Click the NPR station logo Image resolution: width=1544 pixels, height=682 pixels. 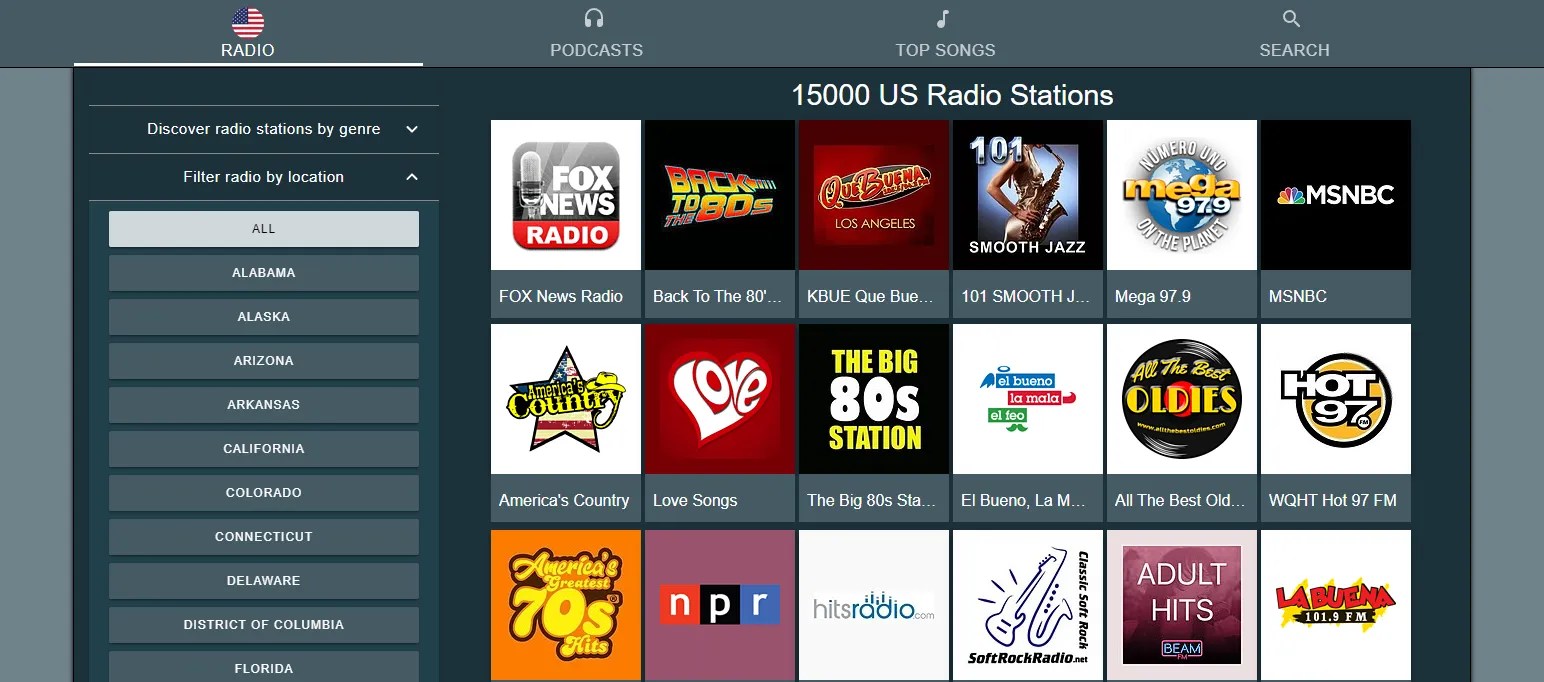tap(719, 605)
